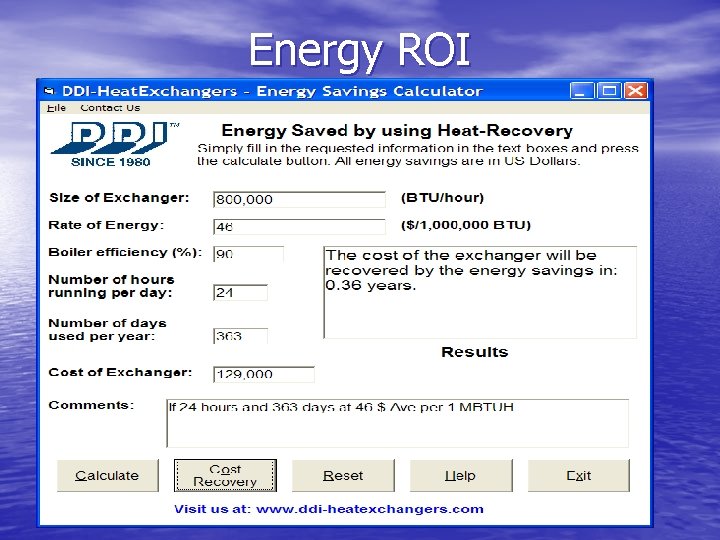Click the '($/1,000,000 BTU)' unit label
The image size is (720, 540).
[x=466, y=225]
